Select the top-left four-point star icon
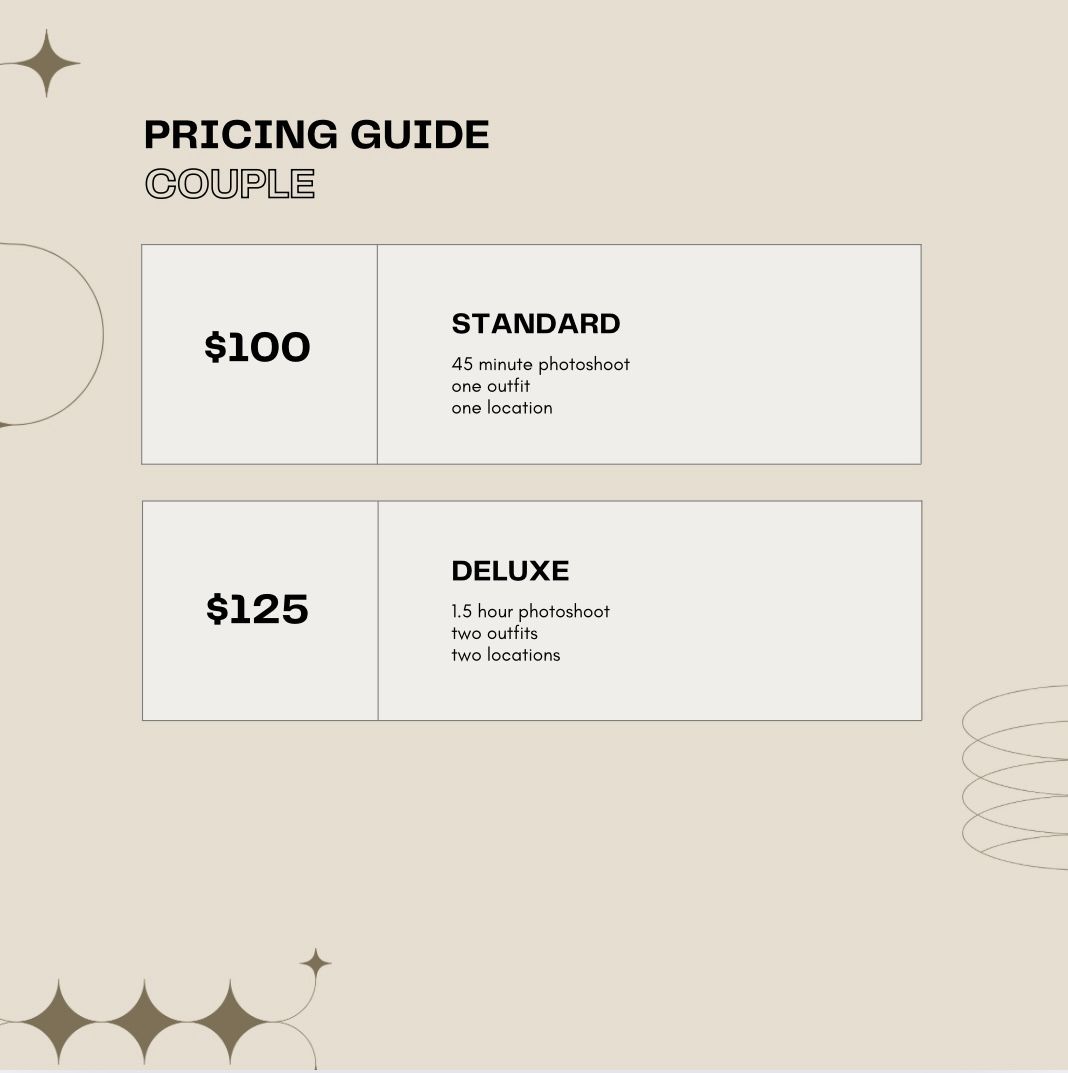The width and height of the screenshot is (1068, 1073). point(47,63)
